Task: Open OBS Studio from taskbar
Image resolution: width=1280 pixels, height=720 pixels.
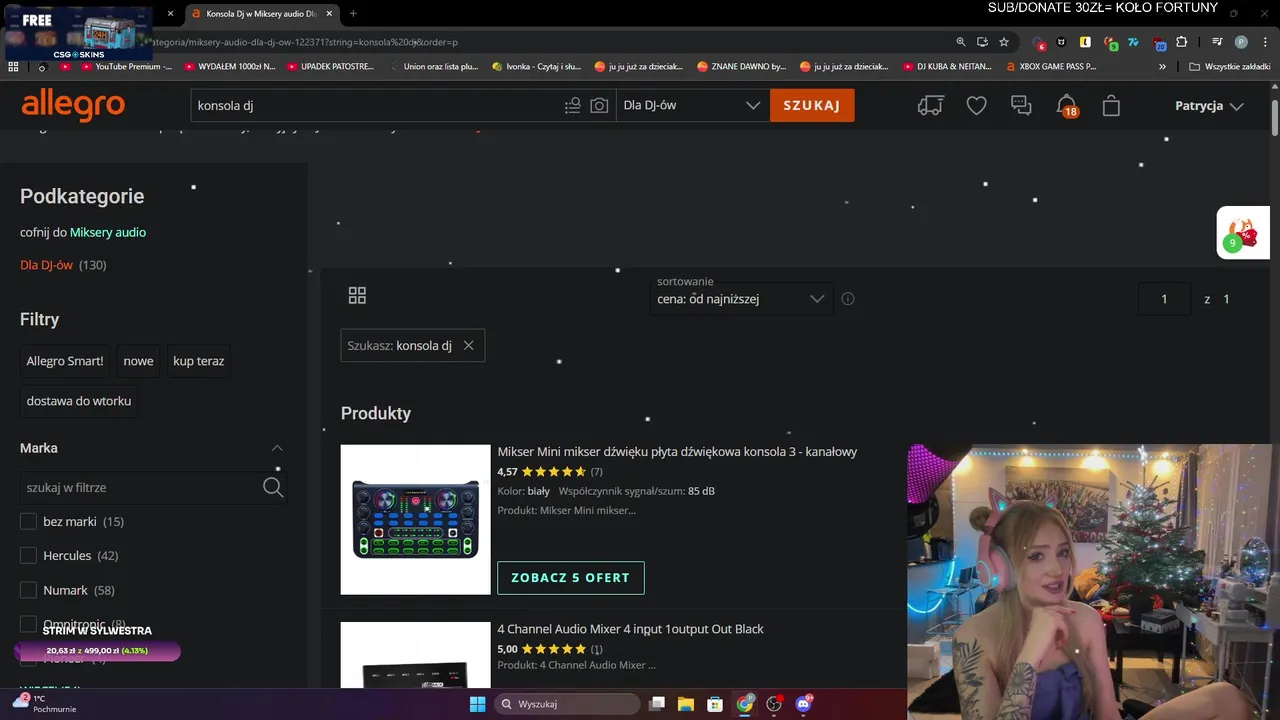Action: tap(774, 703)
